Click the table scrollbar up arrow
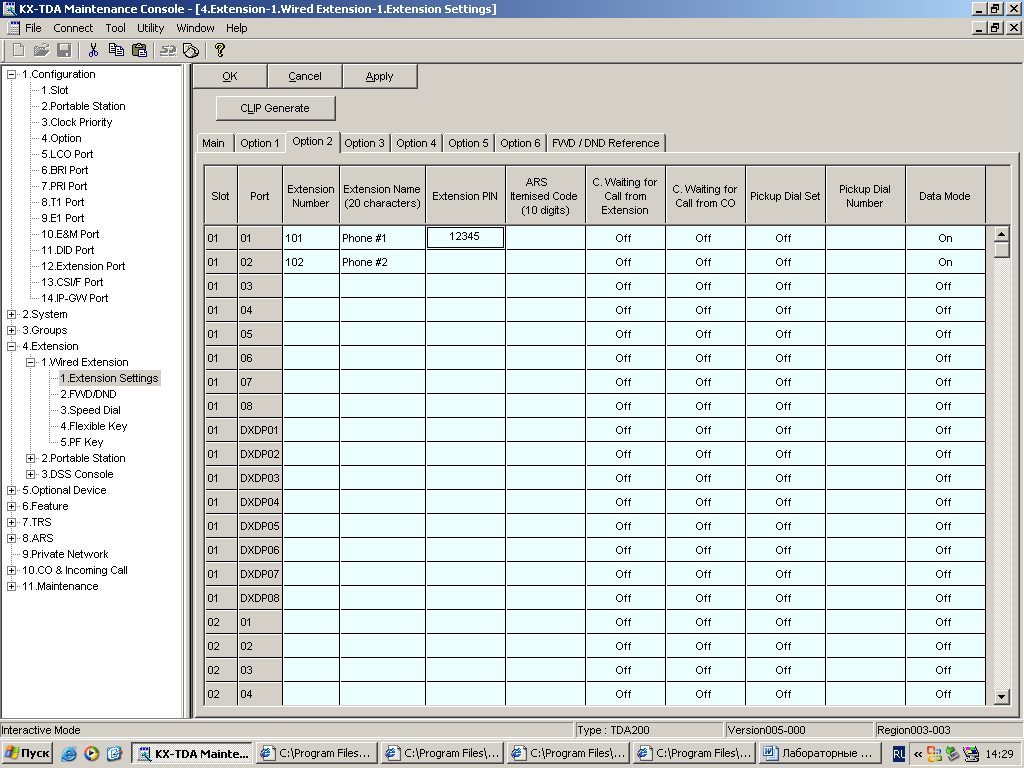The image size is (1024, 768). click(1001, 233)
